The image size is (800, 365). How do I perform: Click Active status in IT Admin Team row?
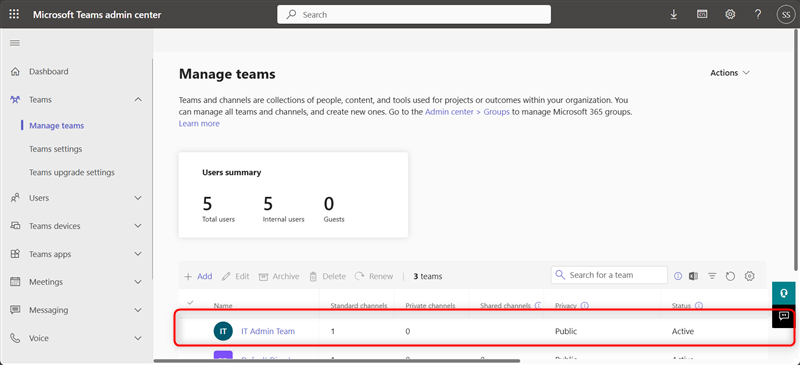(683, 331)
